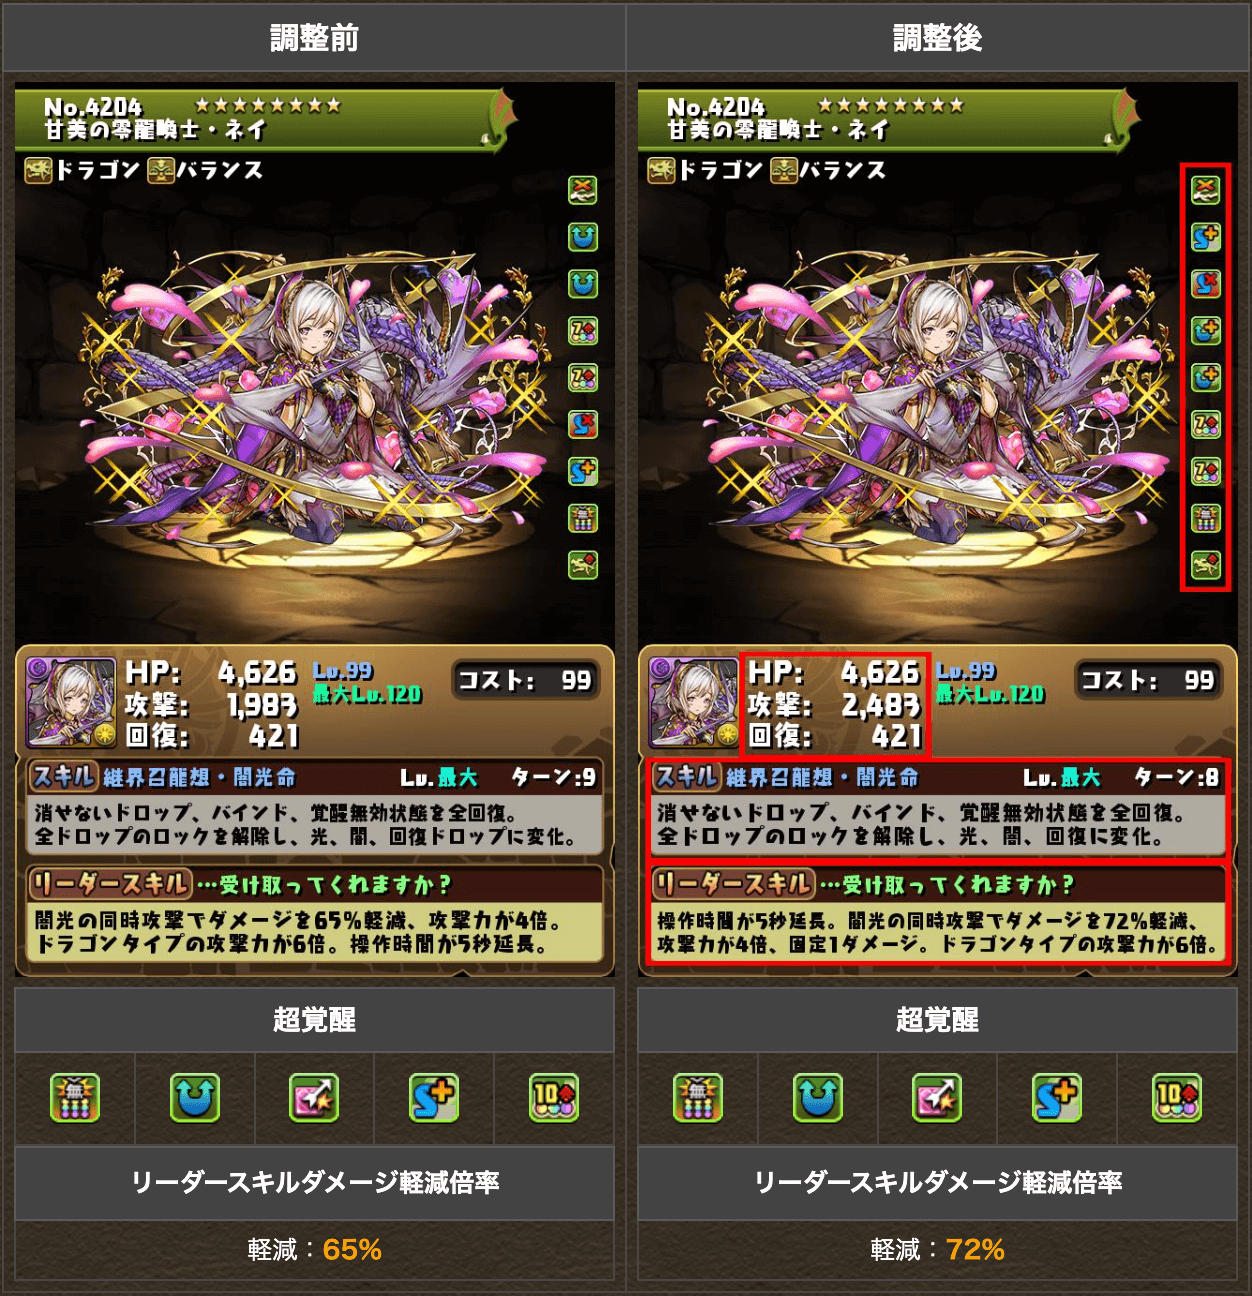The height and width of the screenshot is (1296, 1252).
Task: Click the コスト: 99 box in 調整後 card
Action: point(1148,680)
